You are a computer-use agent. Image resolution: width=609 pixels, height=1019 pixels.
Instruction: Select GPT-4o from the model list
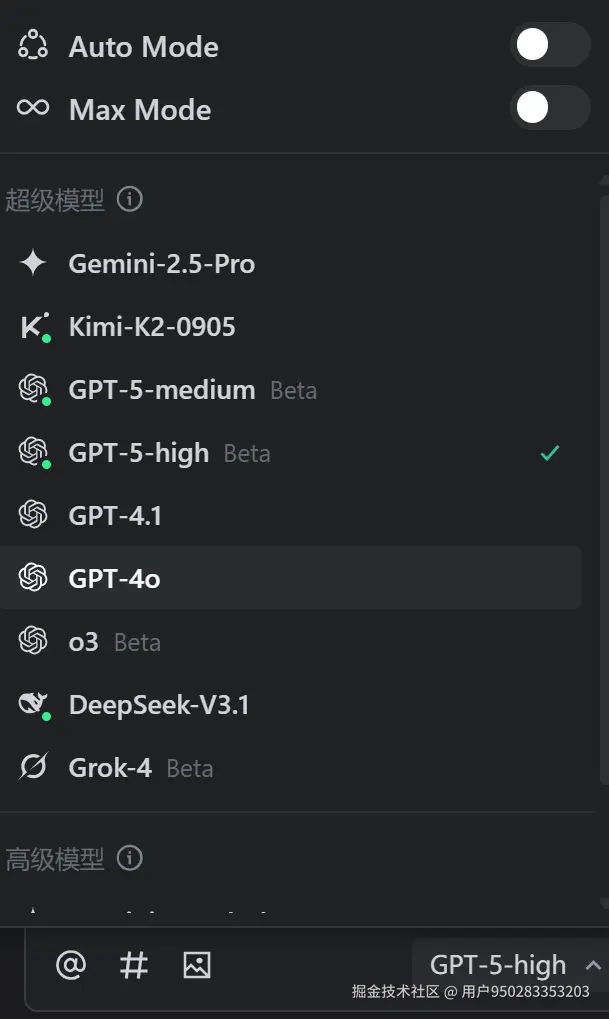pyautogui.click(x=290, y=578)
